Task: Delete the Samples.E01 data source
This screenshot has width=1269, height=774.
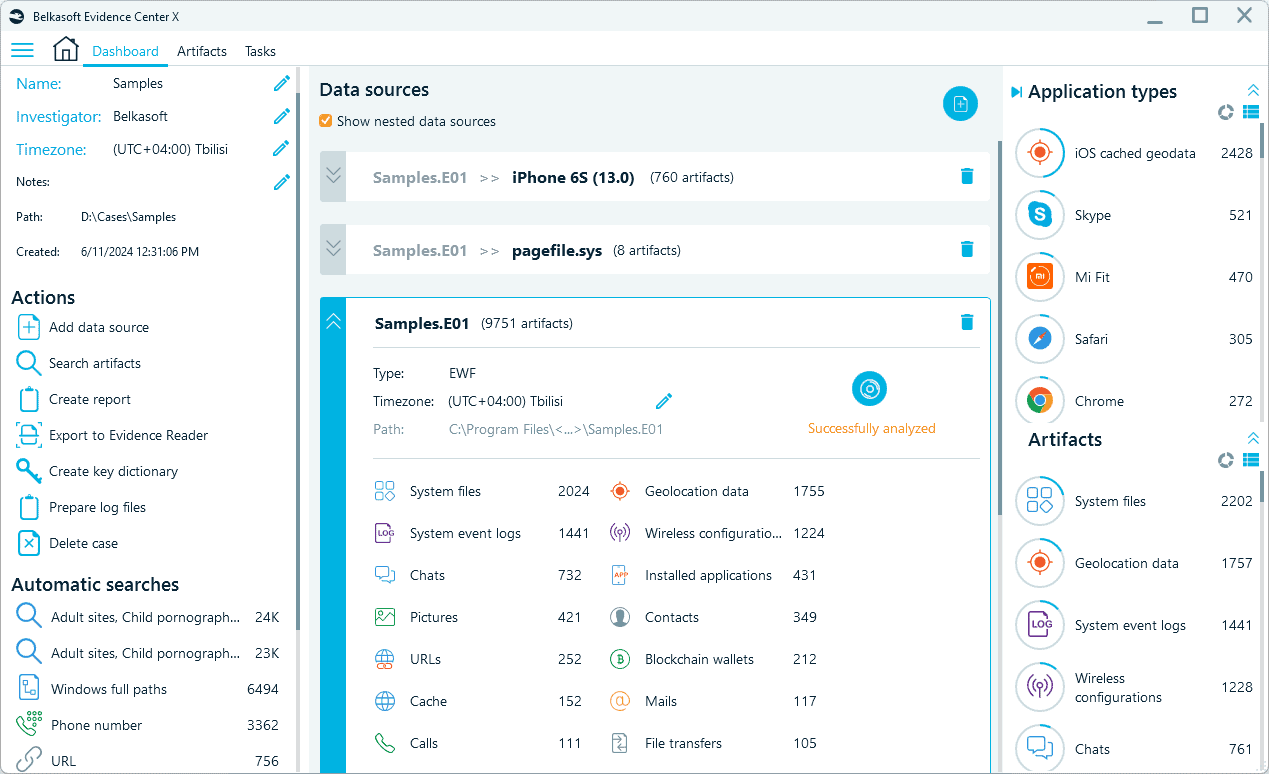Action: pos(967,322)
